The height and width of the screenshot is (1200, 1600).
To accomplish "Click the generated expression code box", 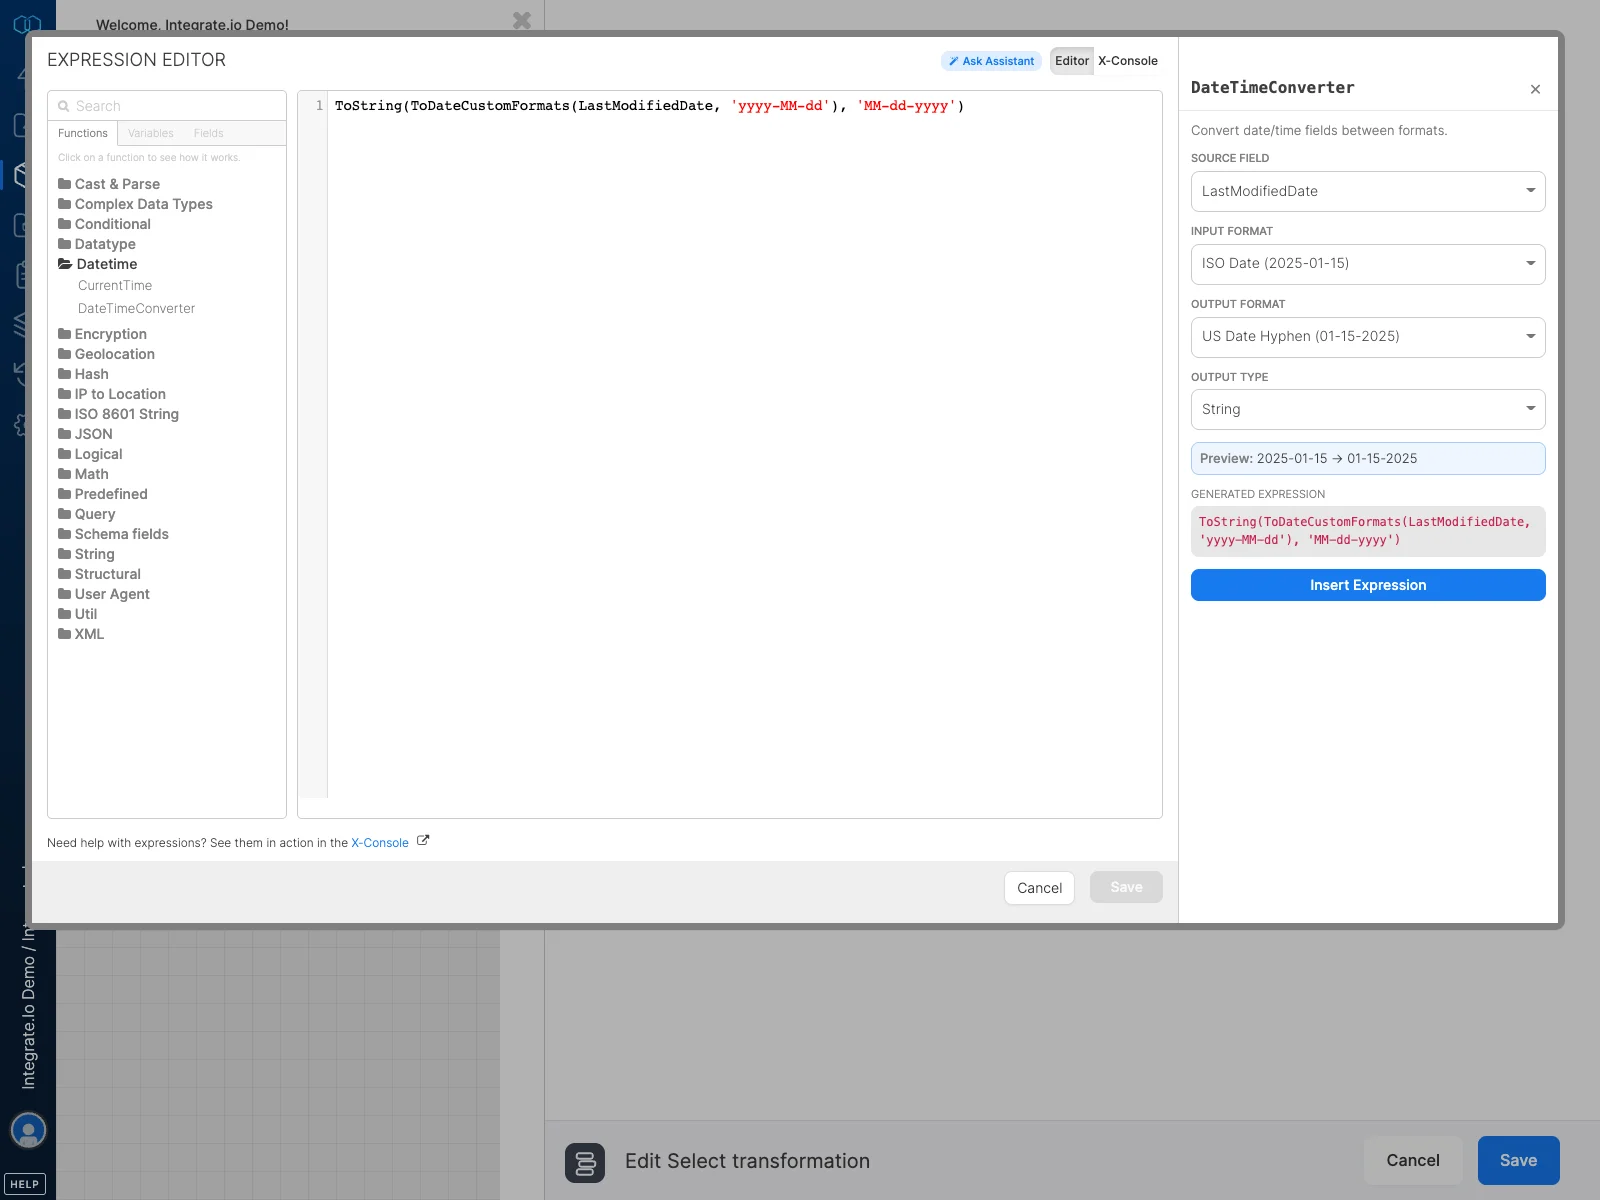I will click(x=1368, y=531).
